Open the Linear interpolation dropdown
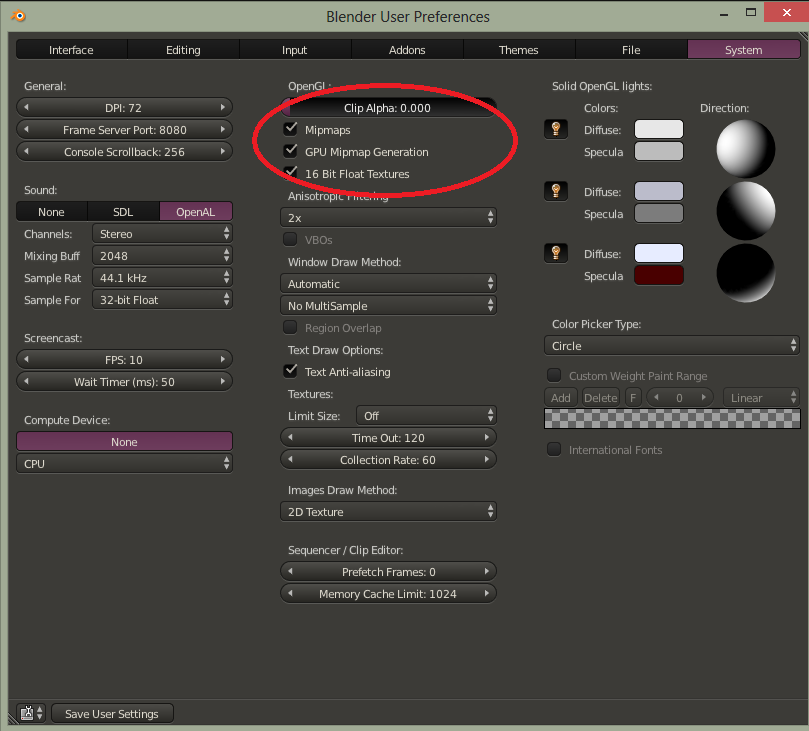 click(x=762, y=398)
